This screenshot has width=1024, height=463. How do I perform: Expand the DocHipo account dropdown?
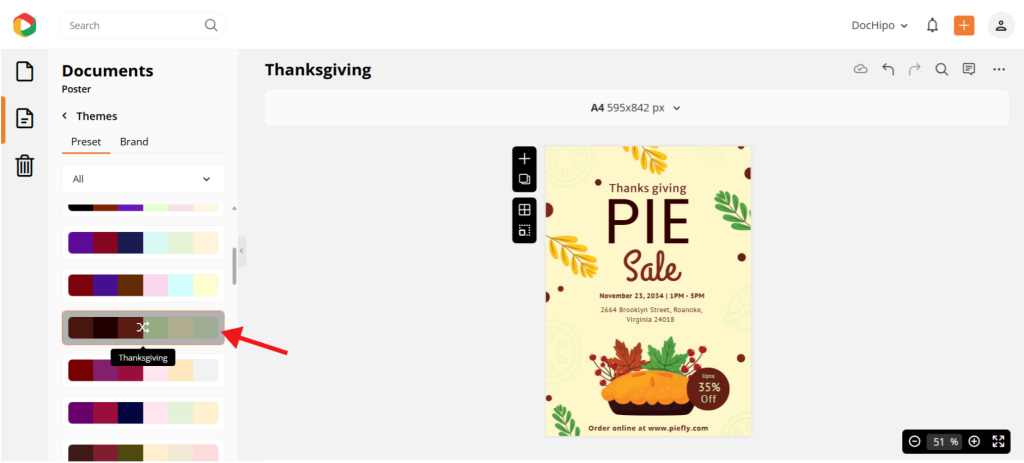879,26
